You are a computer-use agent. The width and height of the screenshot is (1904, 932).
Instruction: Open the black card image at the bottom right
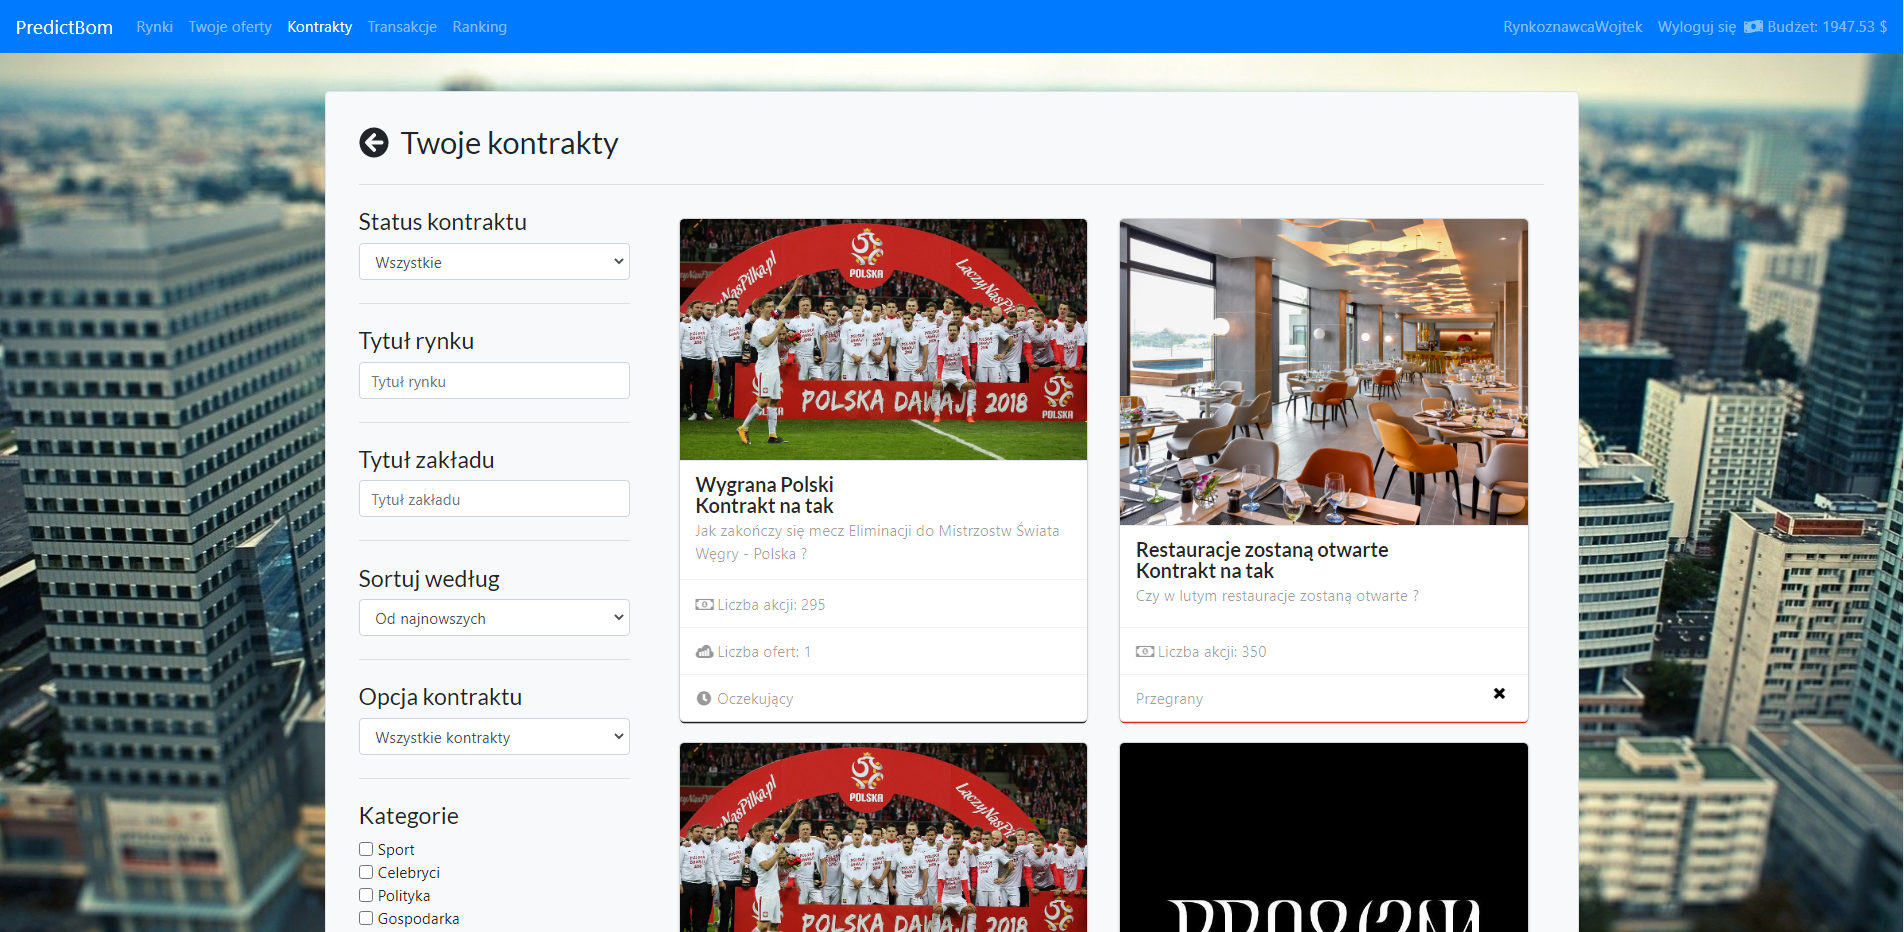click(x=1324, y=838)
